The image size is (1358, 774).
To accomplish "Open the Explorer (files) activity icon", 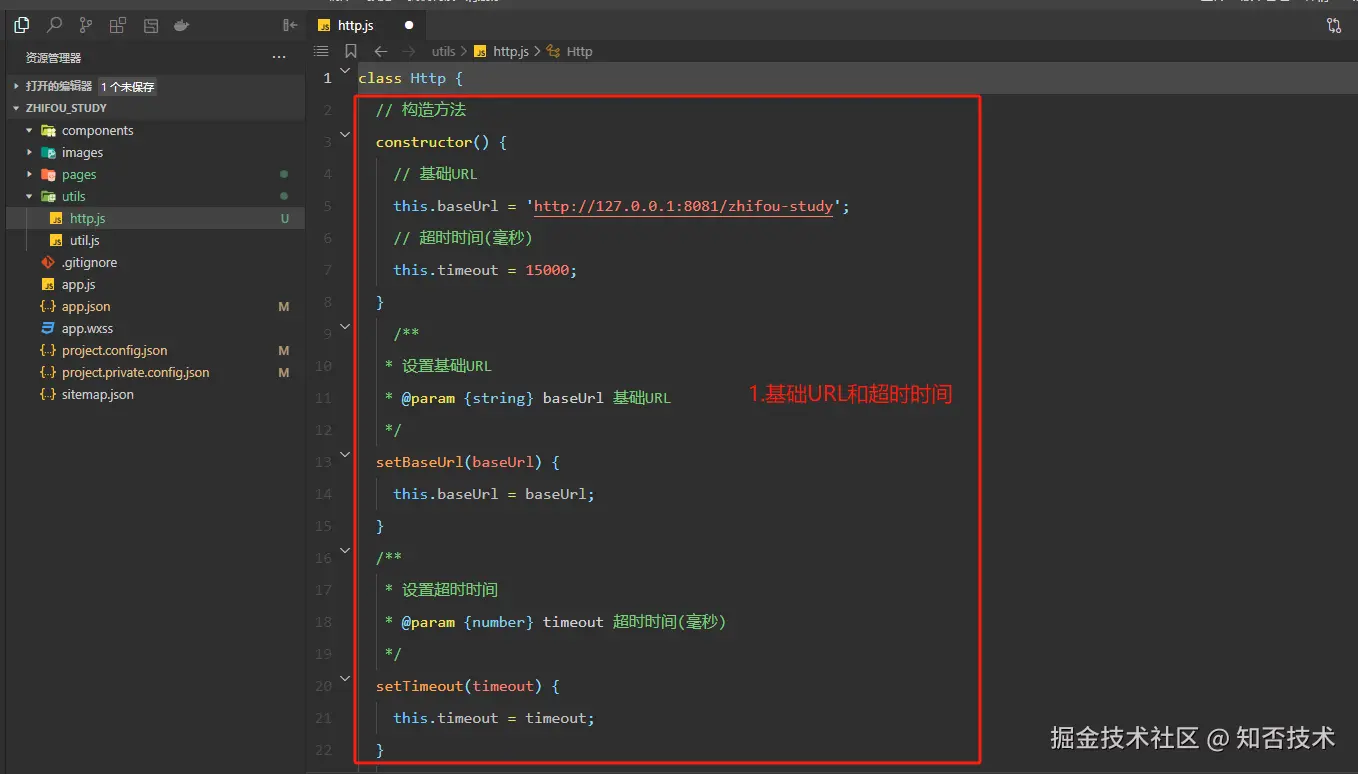I will 22,25.
